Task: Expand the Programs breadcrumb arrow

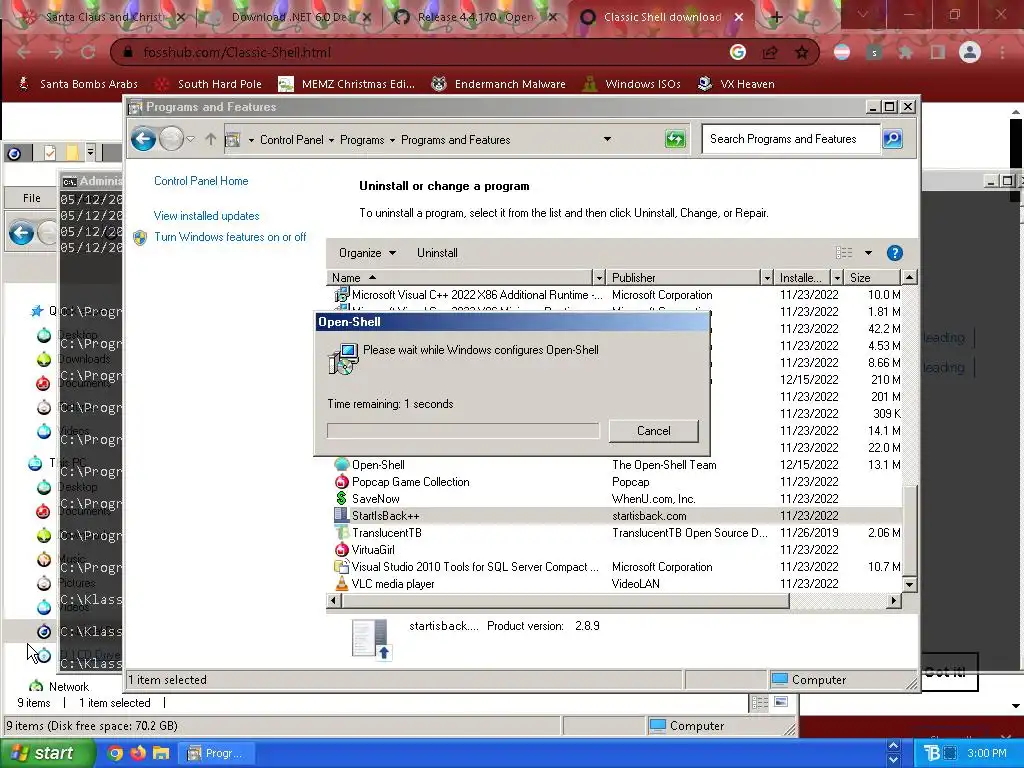Action: coord(392,140)
